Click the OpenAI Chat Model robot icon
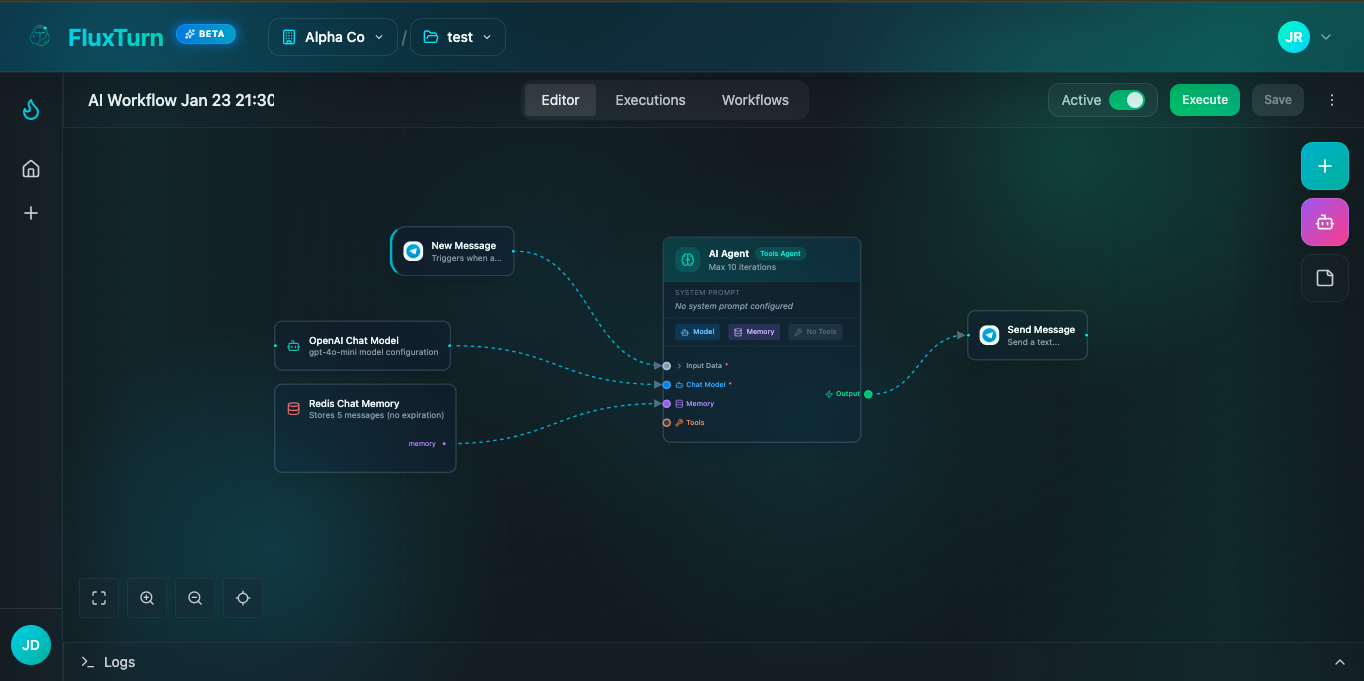The height and width of the screenshot is (681, 1364). tap(293, 346)
